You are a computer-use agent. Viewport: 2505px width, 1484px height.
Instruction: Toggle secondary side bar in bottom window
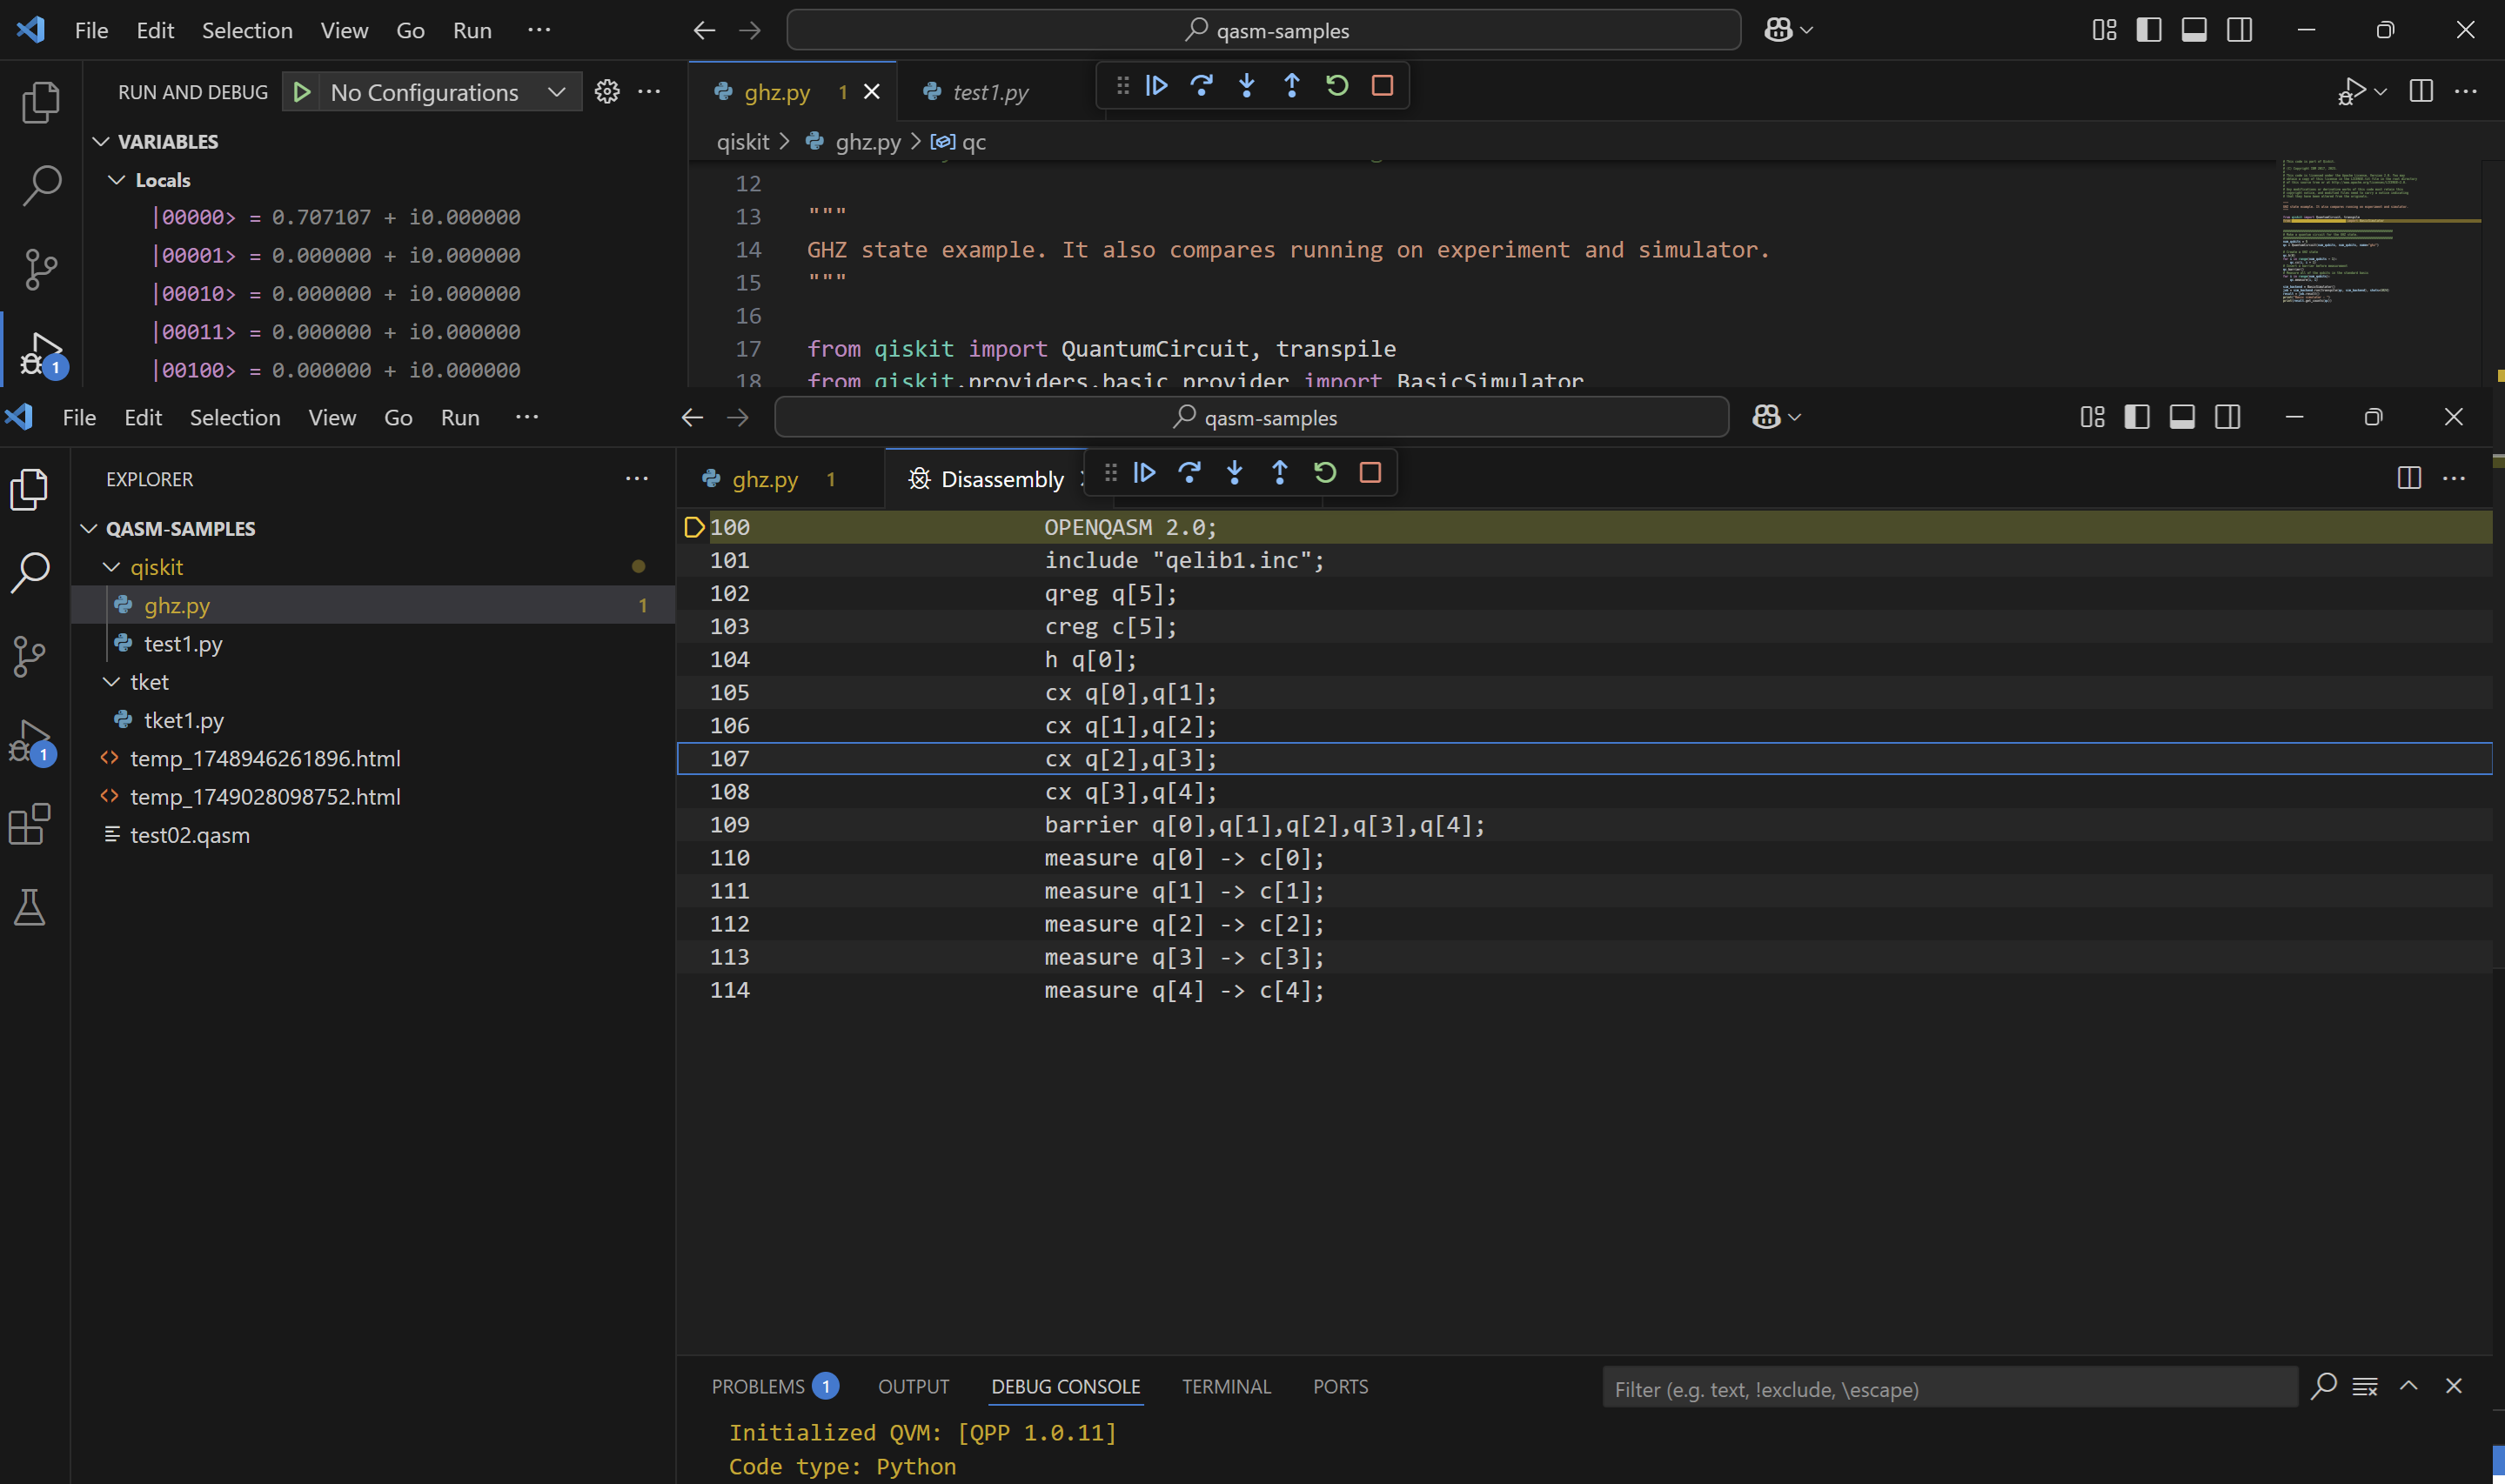(x=2228, y=417)
